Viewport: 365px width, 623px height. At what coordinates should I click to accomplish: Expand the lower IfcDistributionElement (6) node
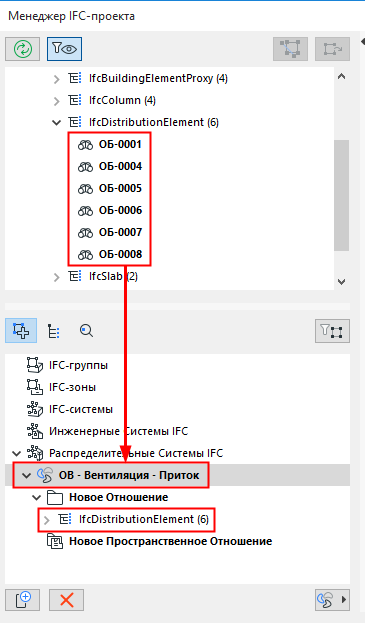pyautogui.click(x=47, y=520)
